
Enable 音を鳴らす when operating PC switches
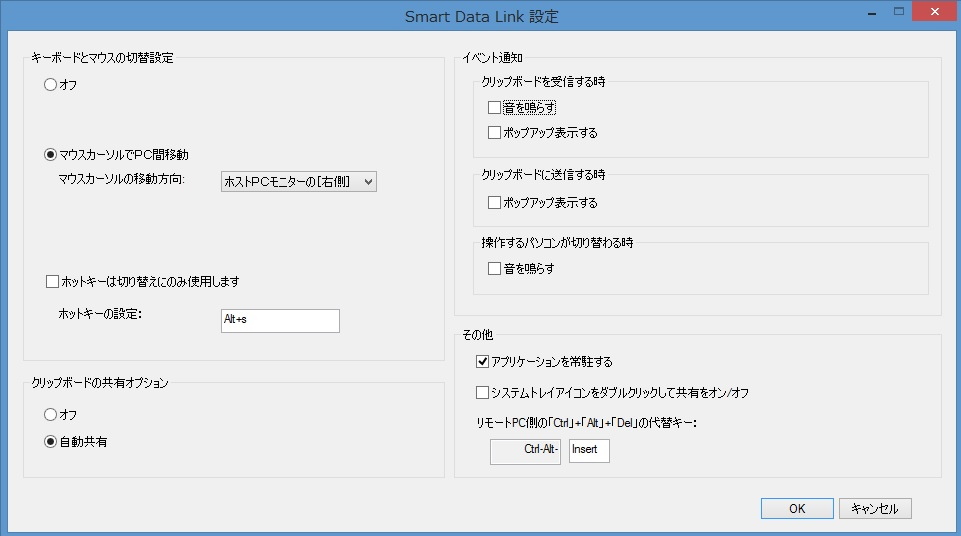[x=494, y=268]
